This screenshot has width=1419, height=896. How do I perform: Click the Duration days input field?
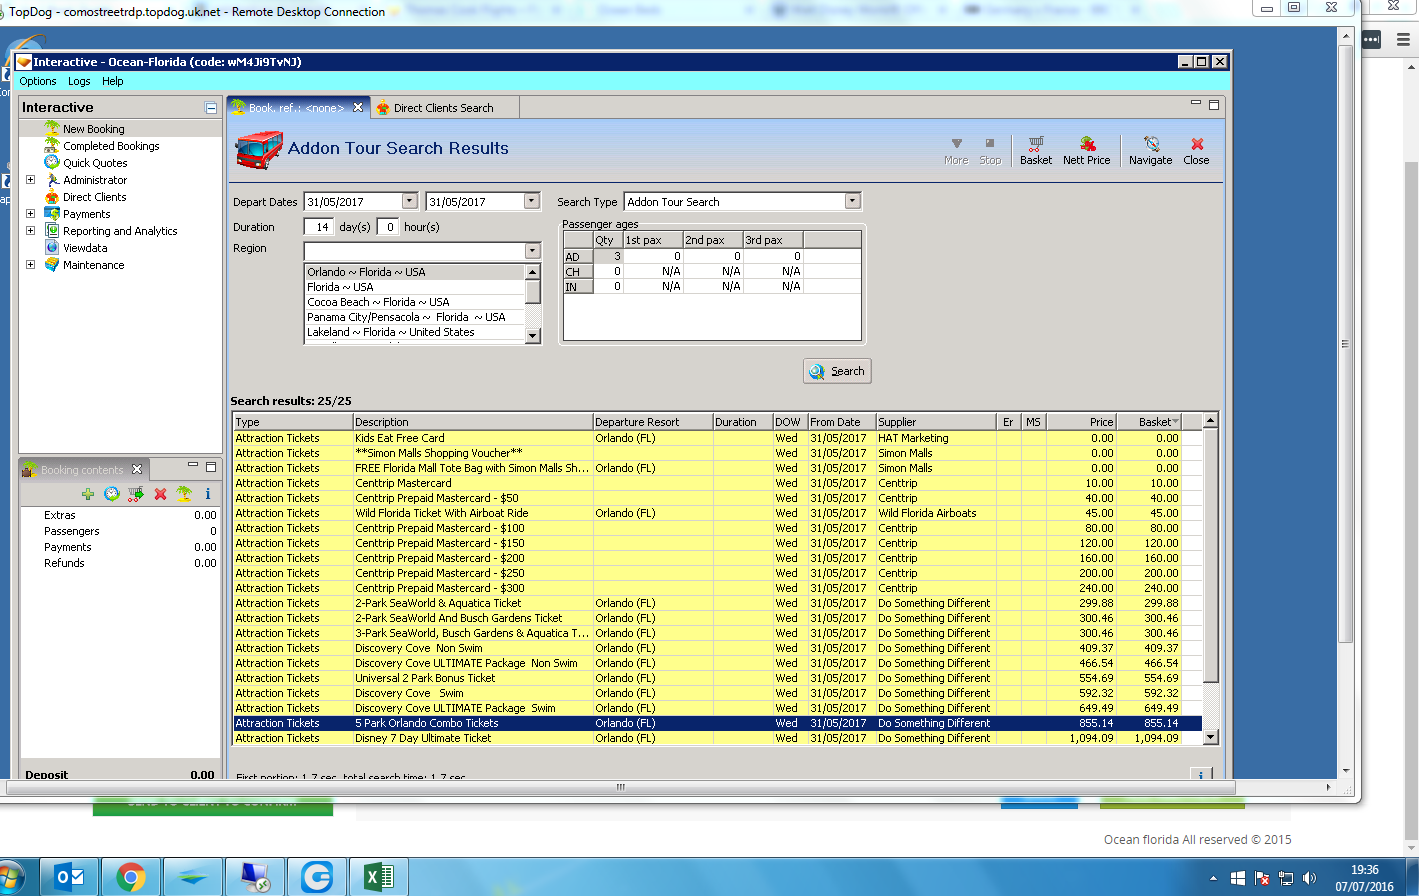(x=319, y=227)
